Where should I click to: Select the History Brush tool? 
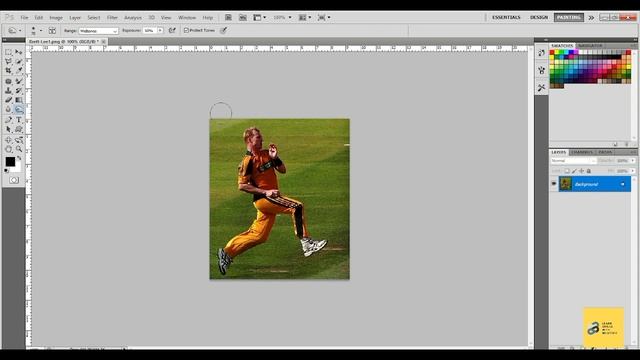tap(19, 91)
